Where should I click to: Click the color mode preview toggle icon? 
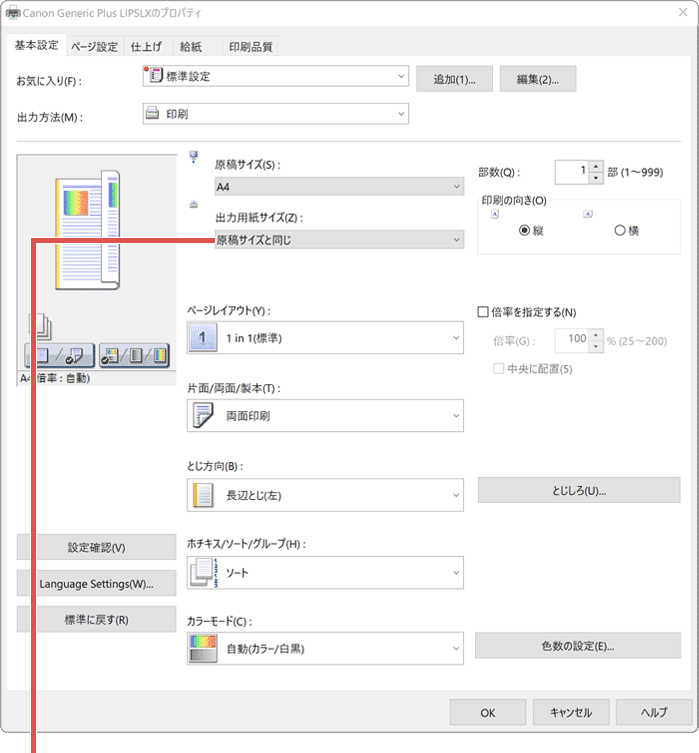click(x=134, y=356)
